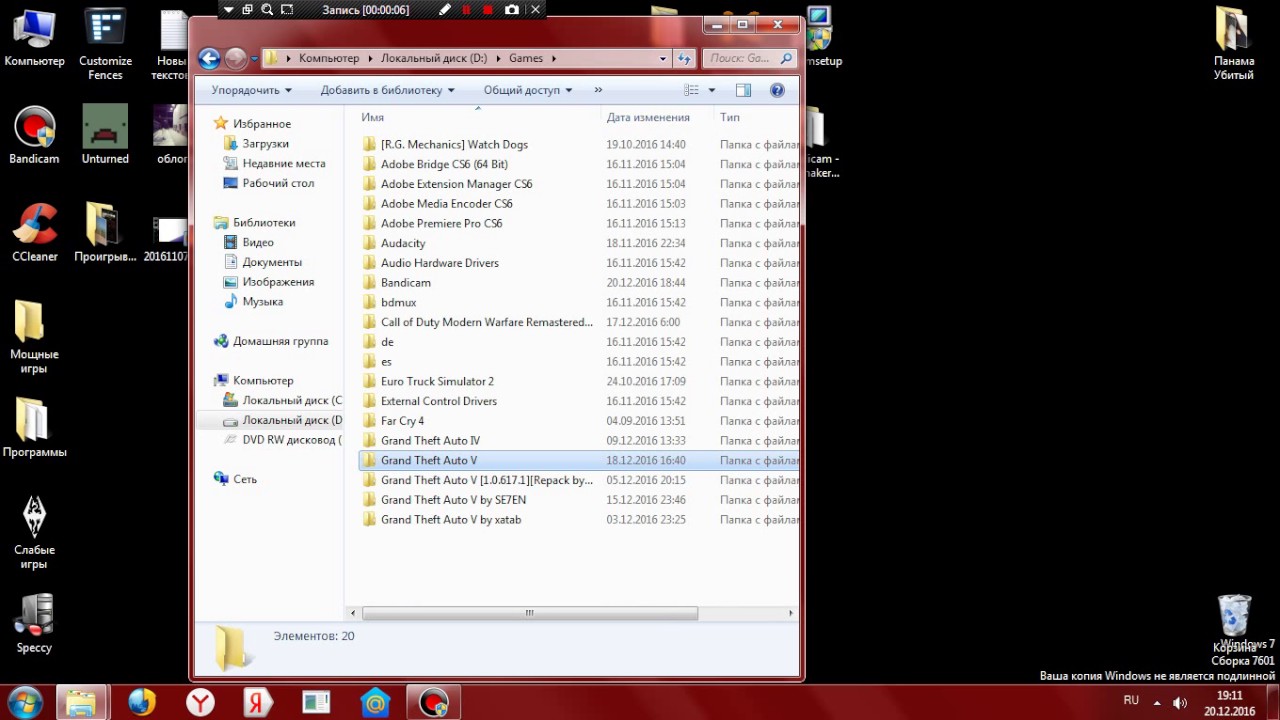Select the Grand Theft Auto IV folder
The image size is (1280, 720).
point(430,440)
